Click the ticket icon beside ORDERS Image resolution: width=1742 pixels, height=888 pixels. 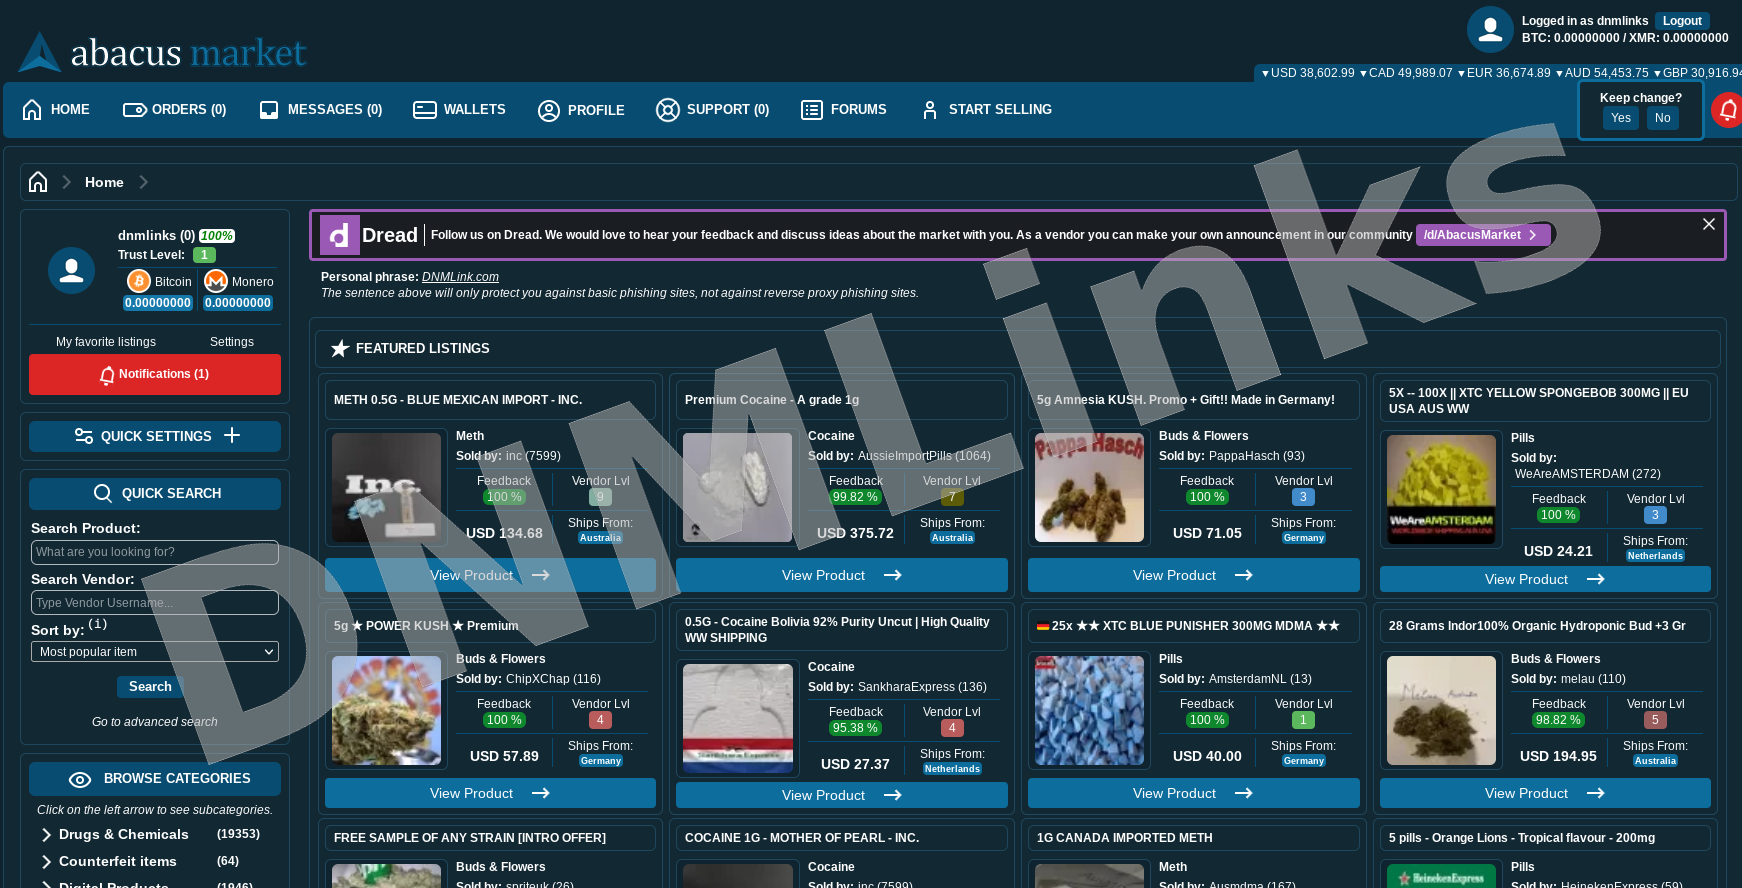tap(135, 109)
